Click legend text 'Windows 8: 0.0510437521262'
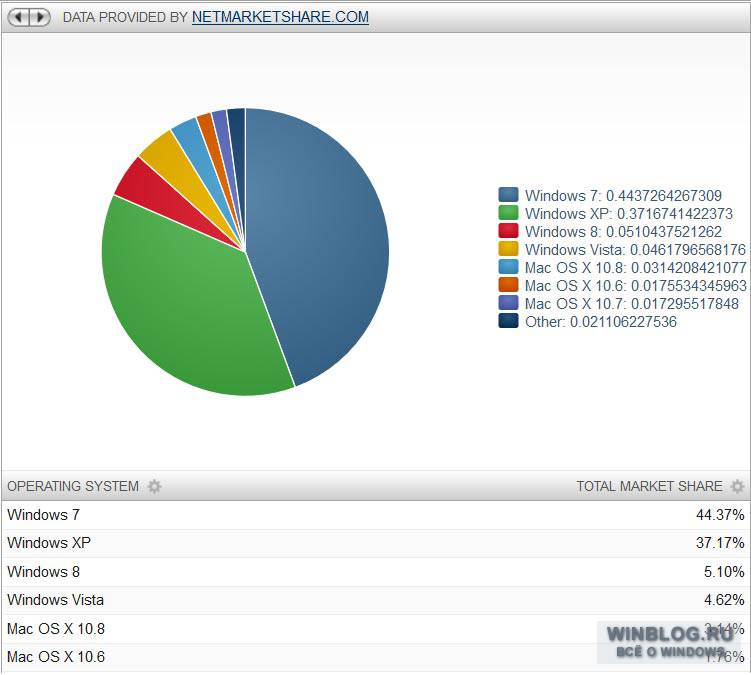Viewport: 751px width, 675px height. pyautogui.click(x=623, y=231)
